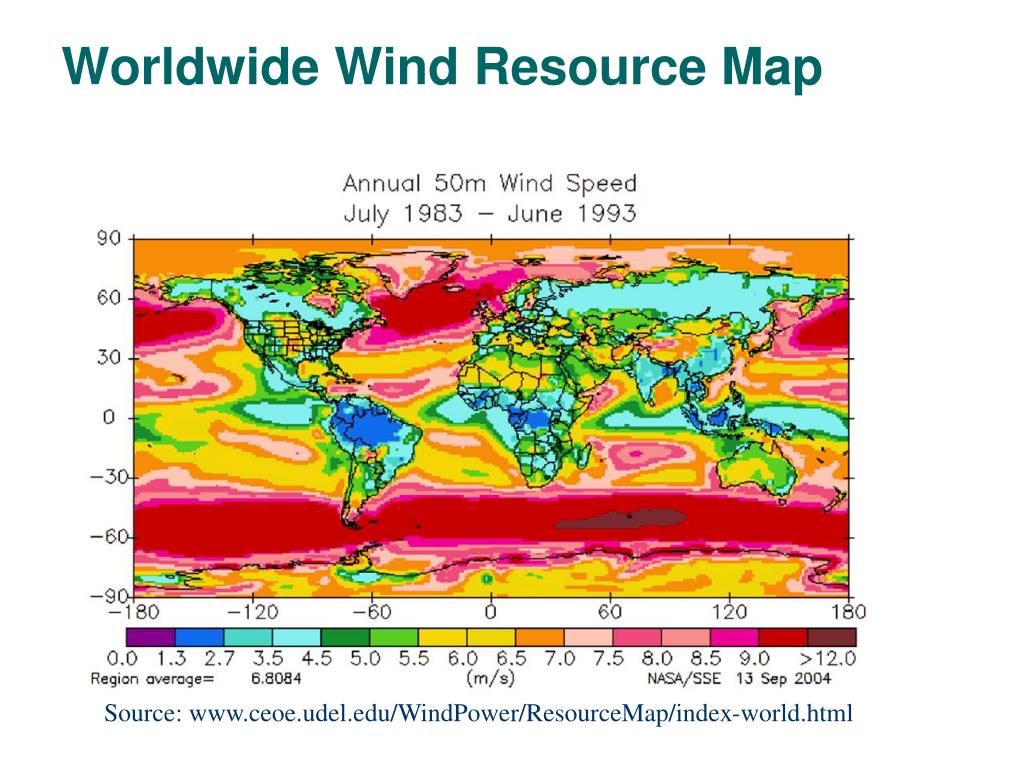1024x768 pixels.
Task: Click the 90 latitude axis label
Action: click(109, 238)
